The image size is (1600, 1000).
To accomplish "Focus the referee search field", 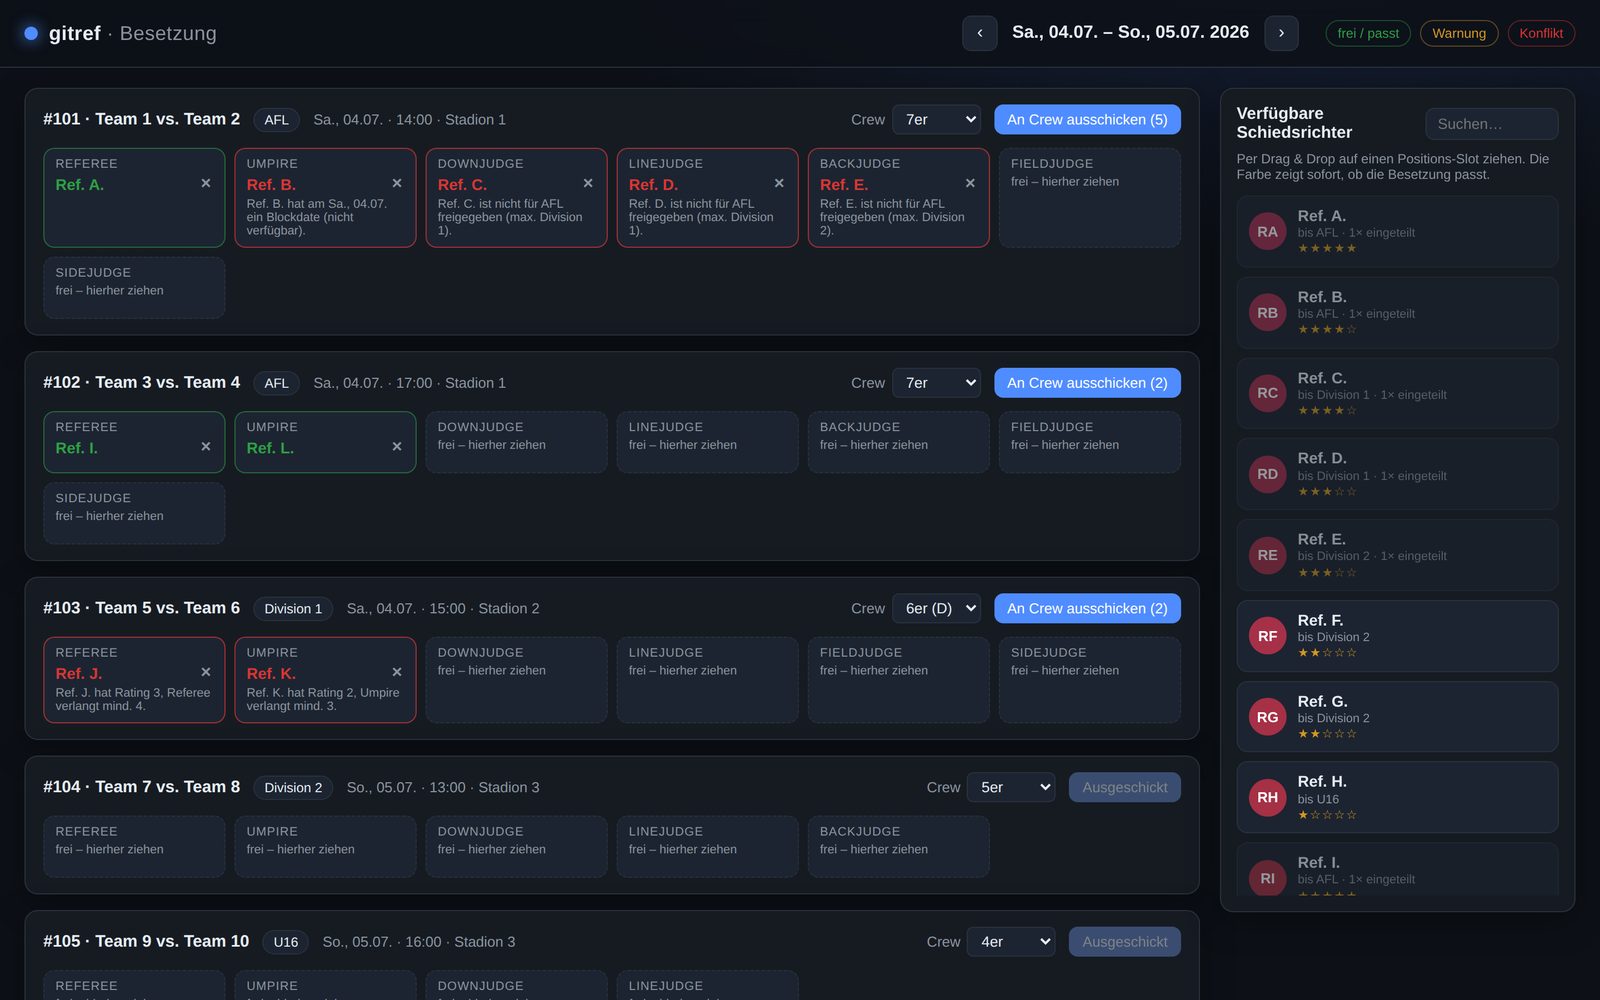I will point(1491,124).
